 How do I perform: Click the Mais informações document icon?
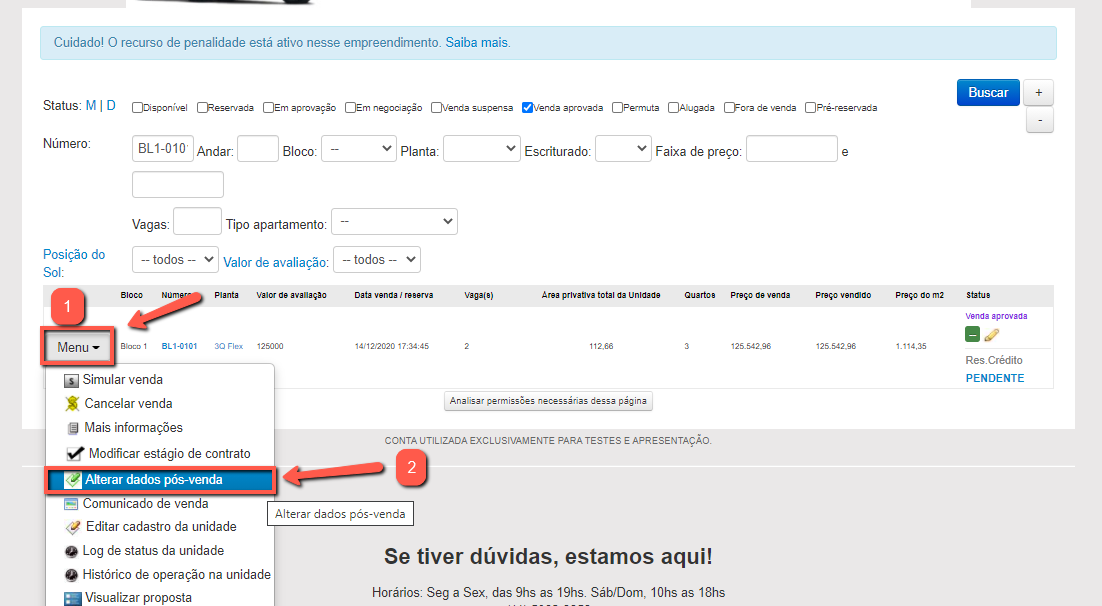point(71,428)
